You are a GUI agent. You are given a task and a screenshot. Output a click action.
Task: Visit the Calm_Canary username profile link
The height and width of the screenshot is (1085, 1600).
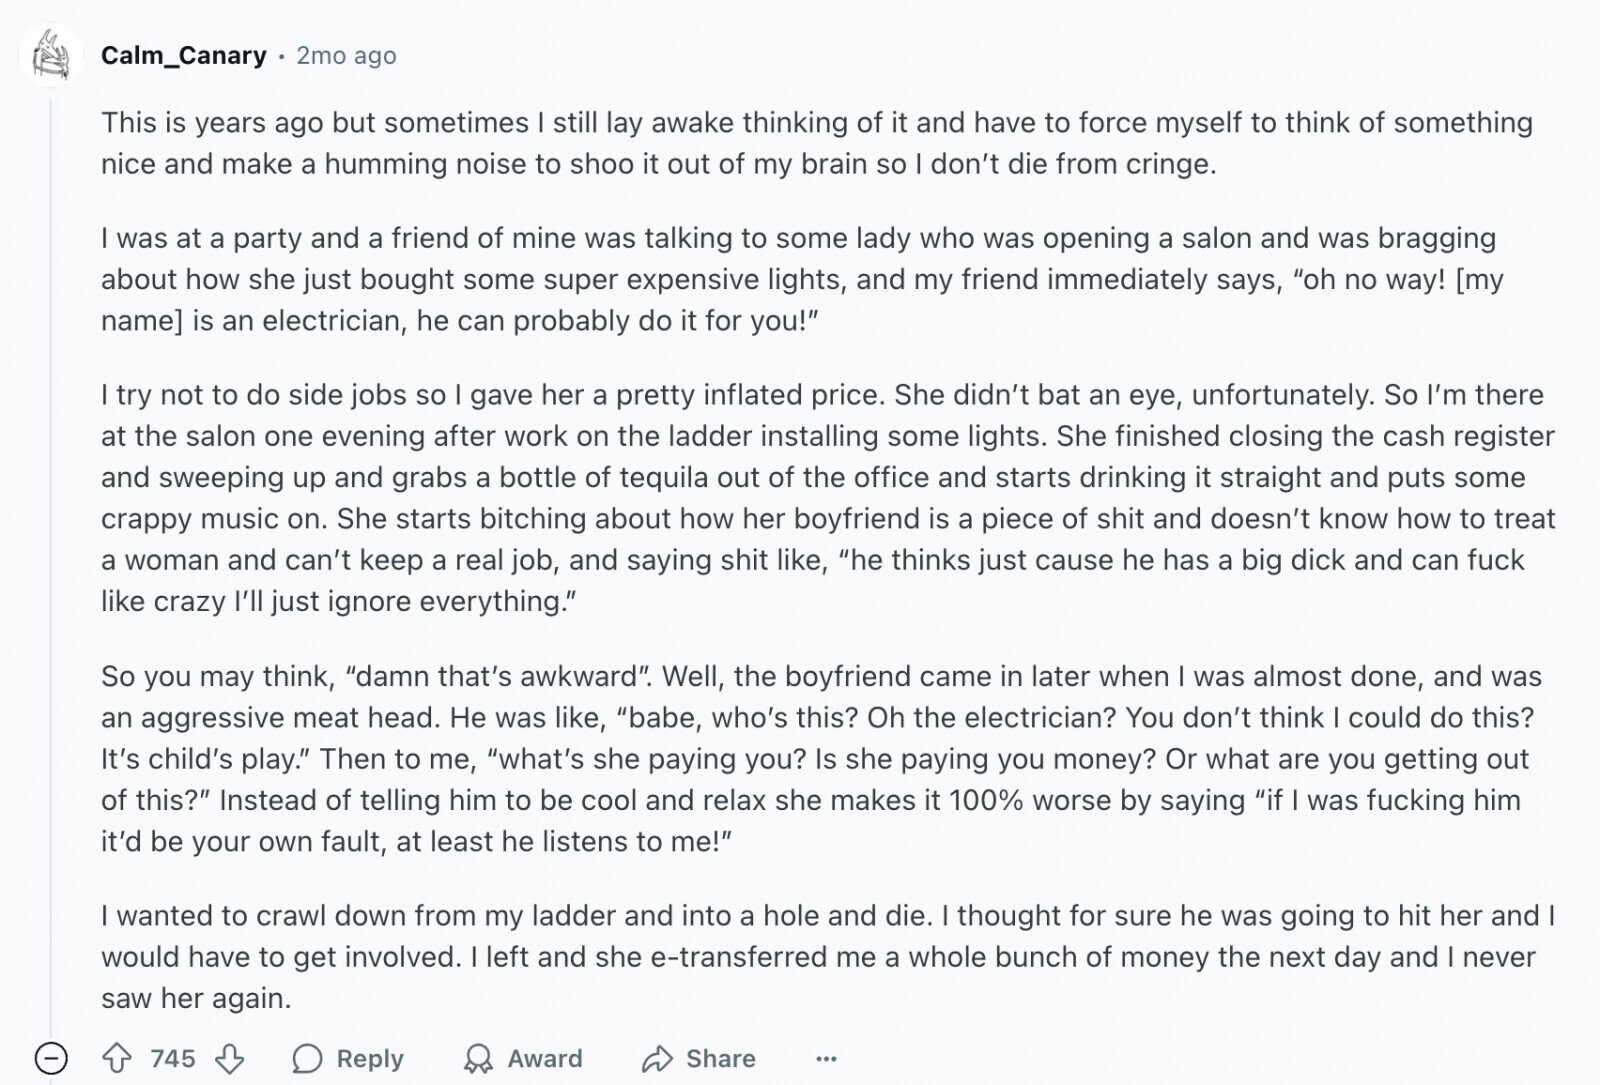click(184, 55)
